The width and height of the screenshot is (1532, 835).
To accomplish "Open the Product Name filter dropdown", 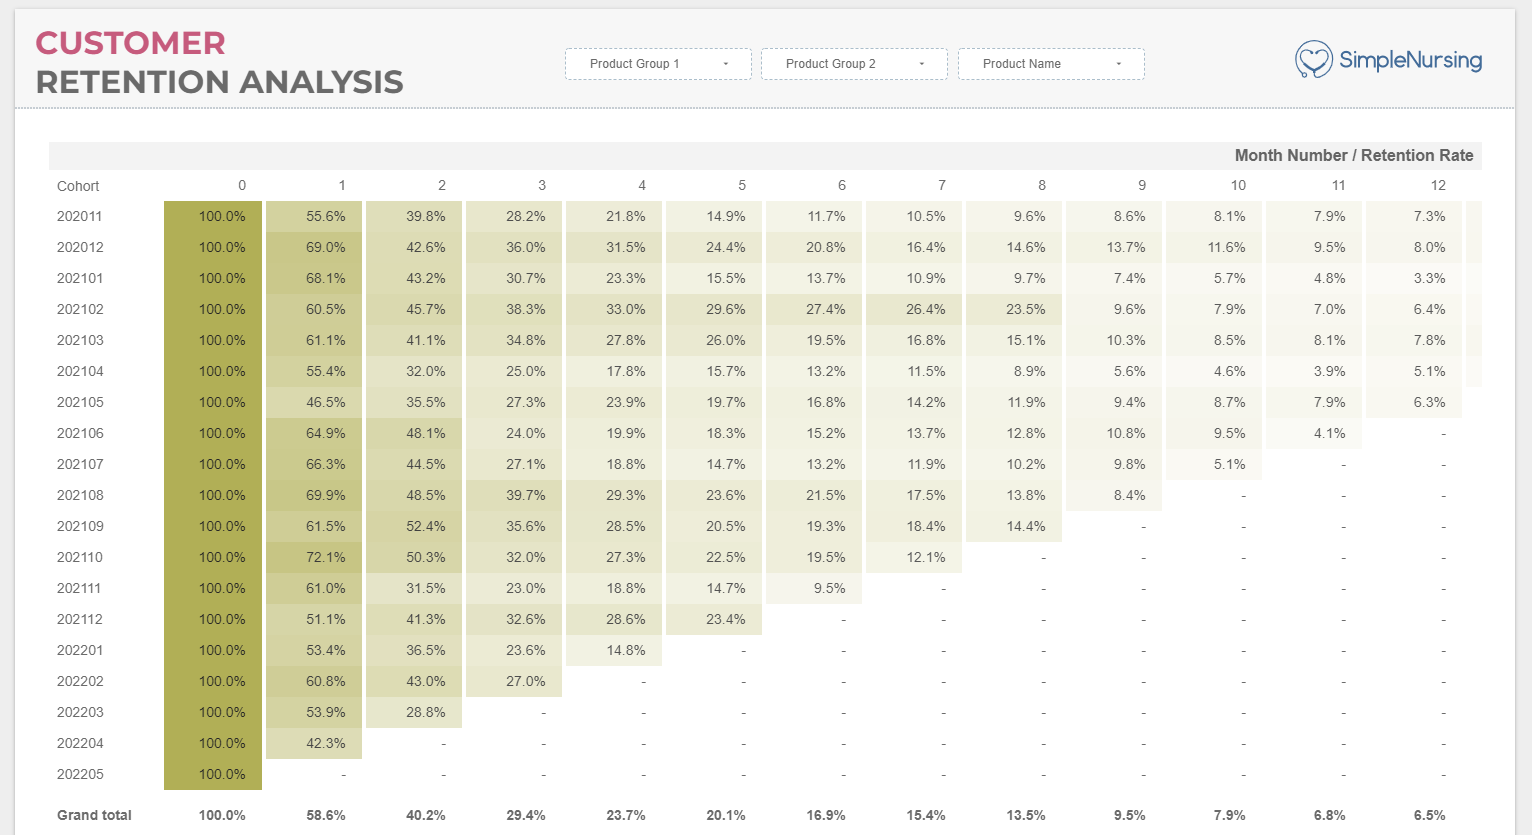I will coord(1051,63).
